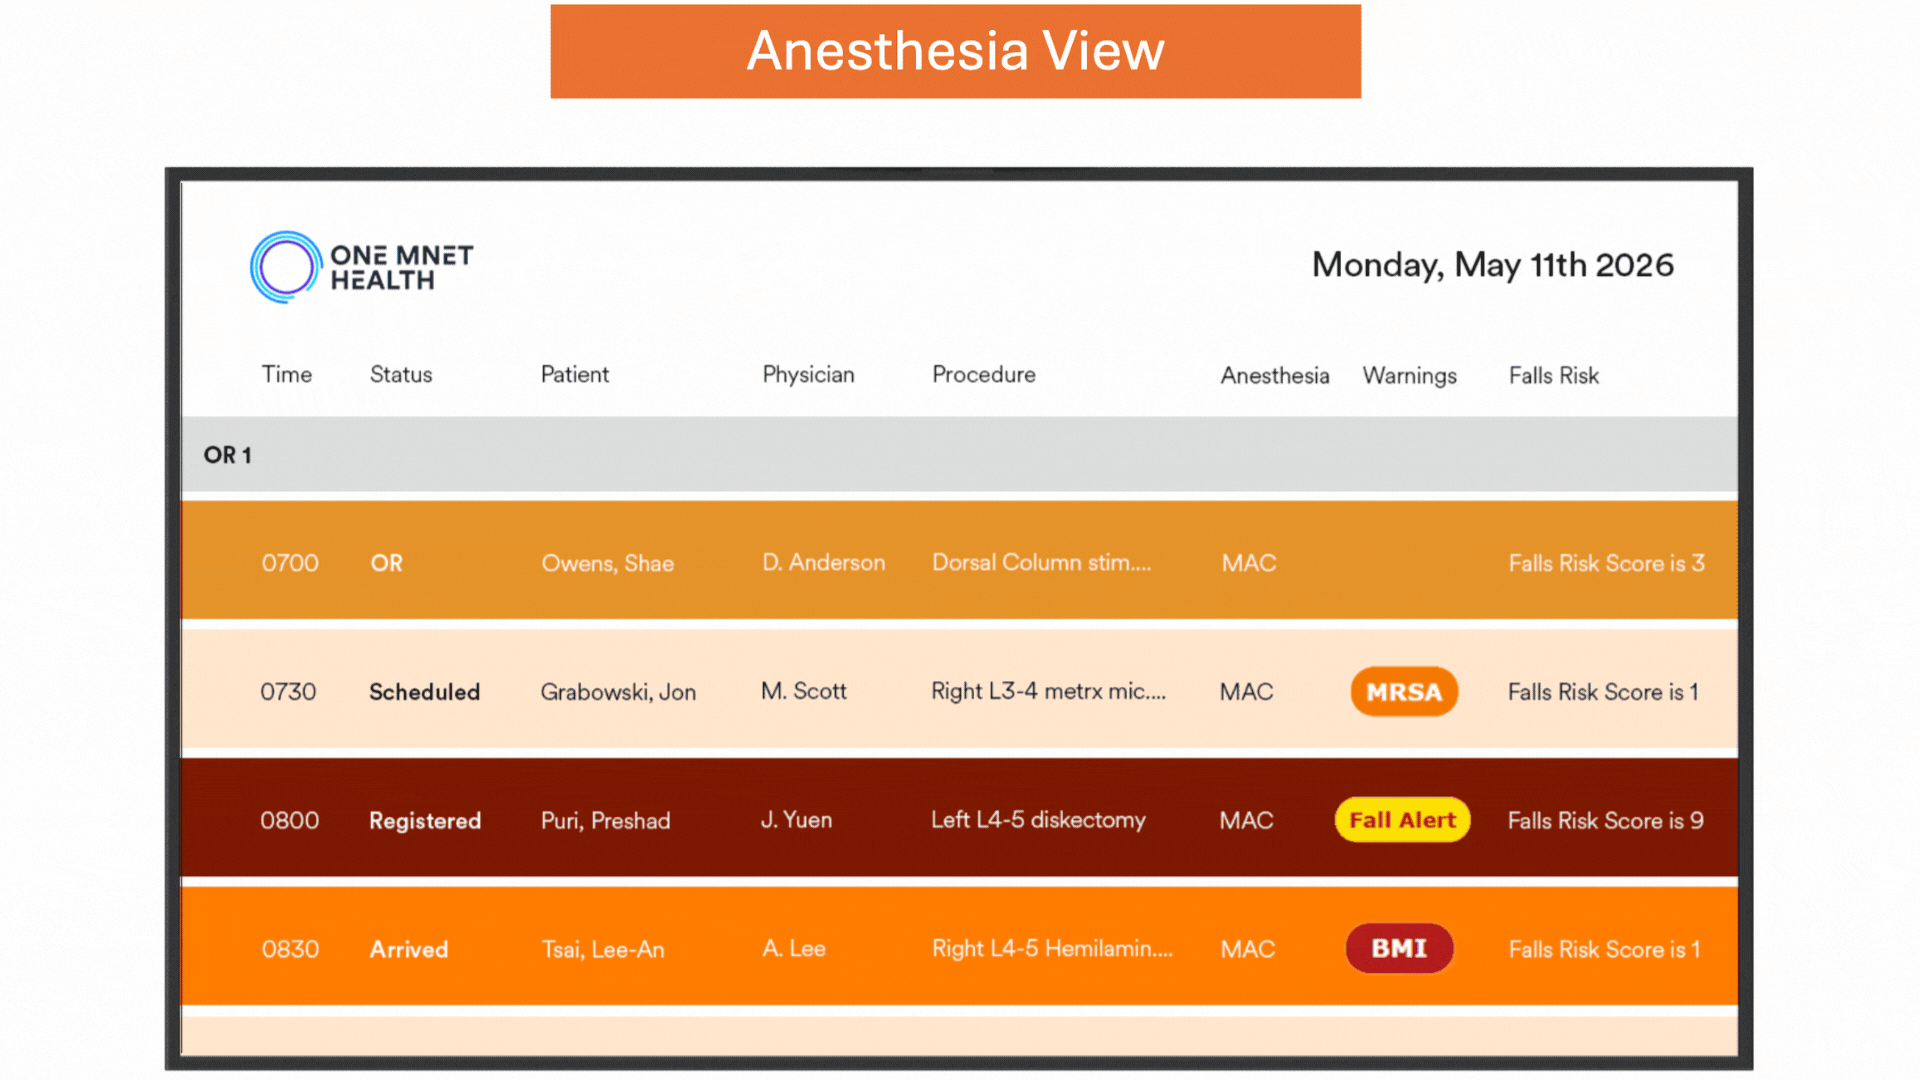
Task: Click the Monday, May 11th 2026 date
Action: pyautogui.click(x=1492, y=265)
